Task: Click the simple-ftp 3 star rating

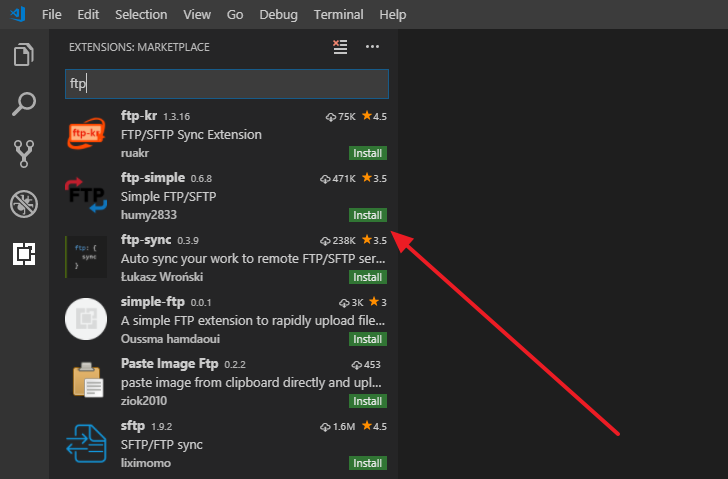Action: (x=377, y=302)
